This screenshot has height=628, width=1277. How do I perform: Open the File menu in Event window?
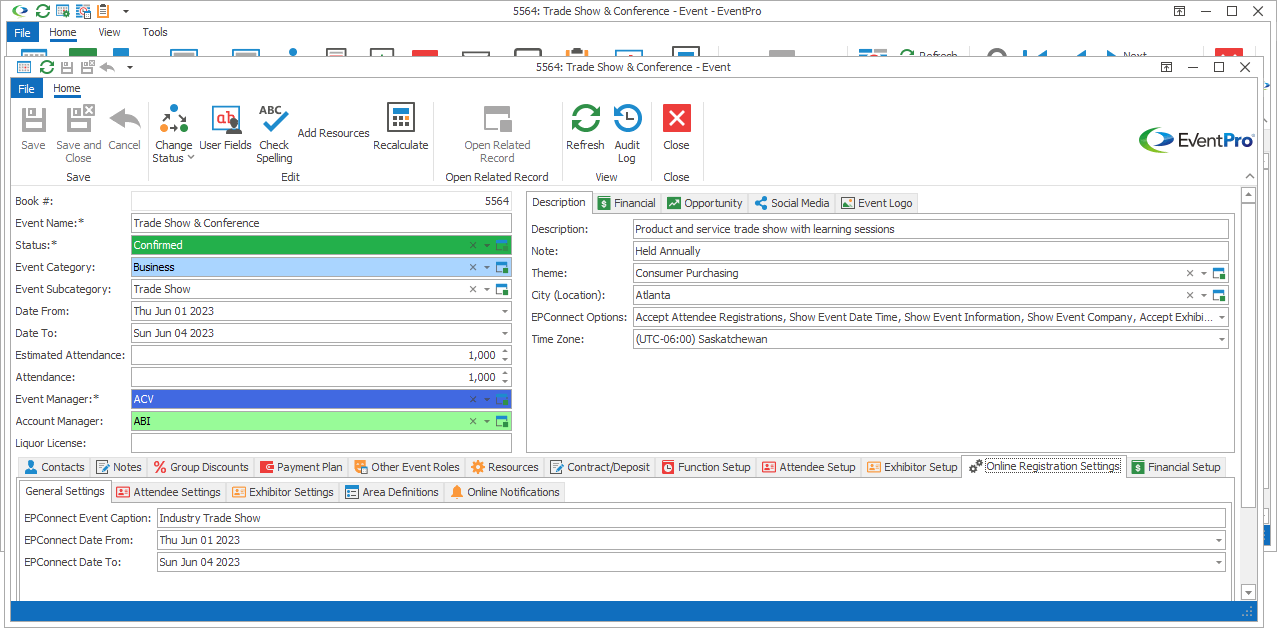pyautogui.click(x=27, y=89)
